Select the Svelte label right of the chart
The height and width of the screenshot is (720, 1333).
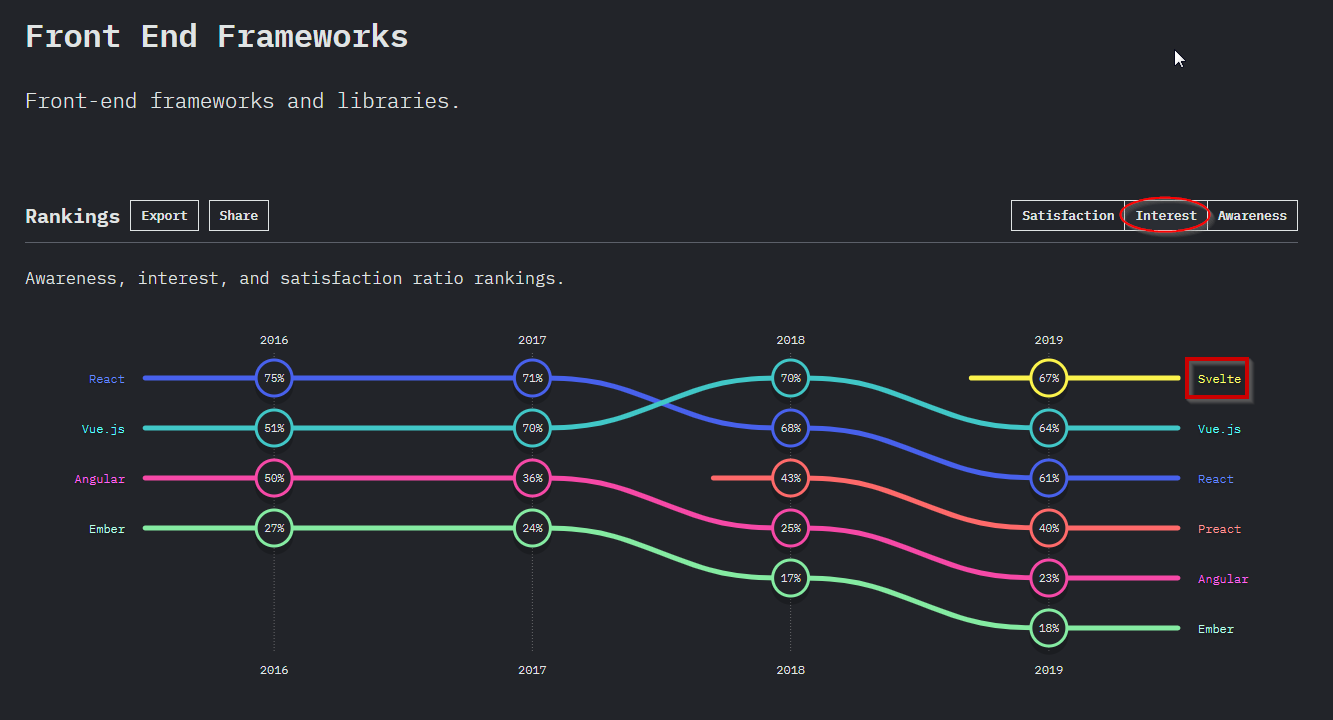click(x=1219, y=379)
